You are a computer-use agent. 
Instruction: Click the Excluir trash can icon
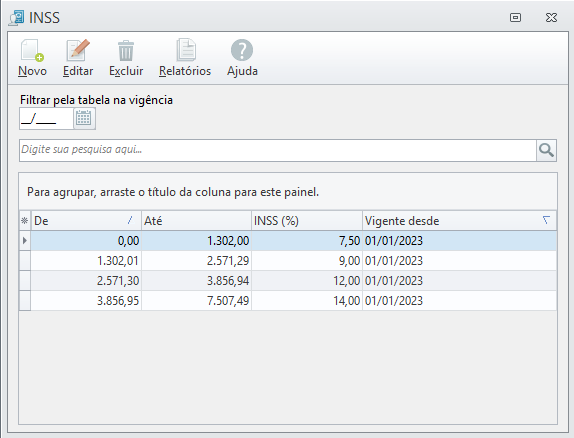tap(126, 51)
